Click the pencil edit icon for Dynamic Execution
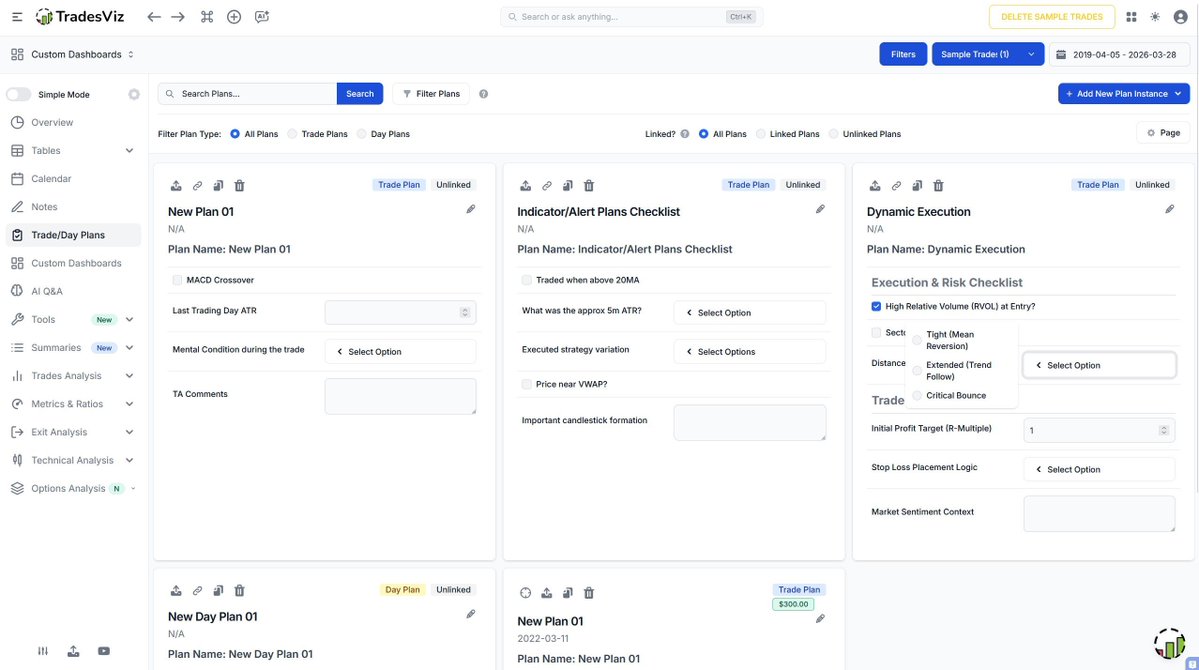Image resolution: width=1199 pixels, height=670 pixels. [x=1169, y=209]
